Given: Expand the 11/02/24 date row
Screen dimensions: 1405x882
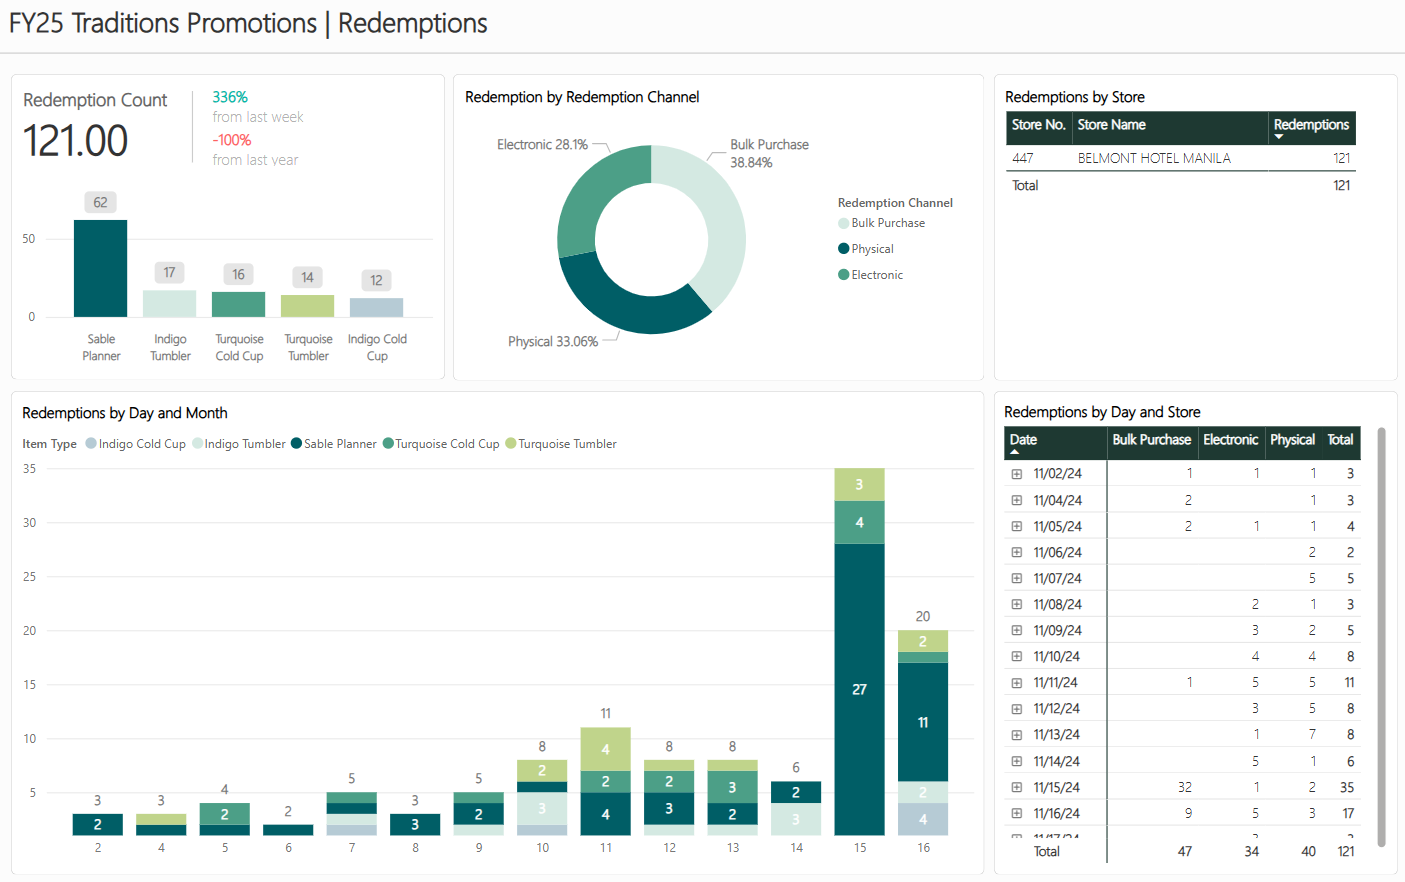Looking at the screenshot, I should (x=1016, y=474).
